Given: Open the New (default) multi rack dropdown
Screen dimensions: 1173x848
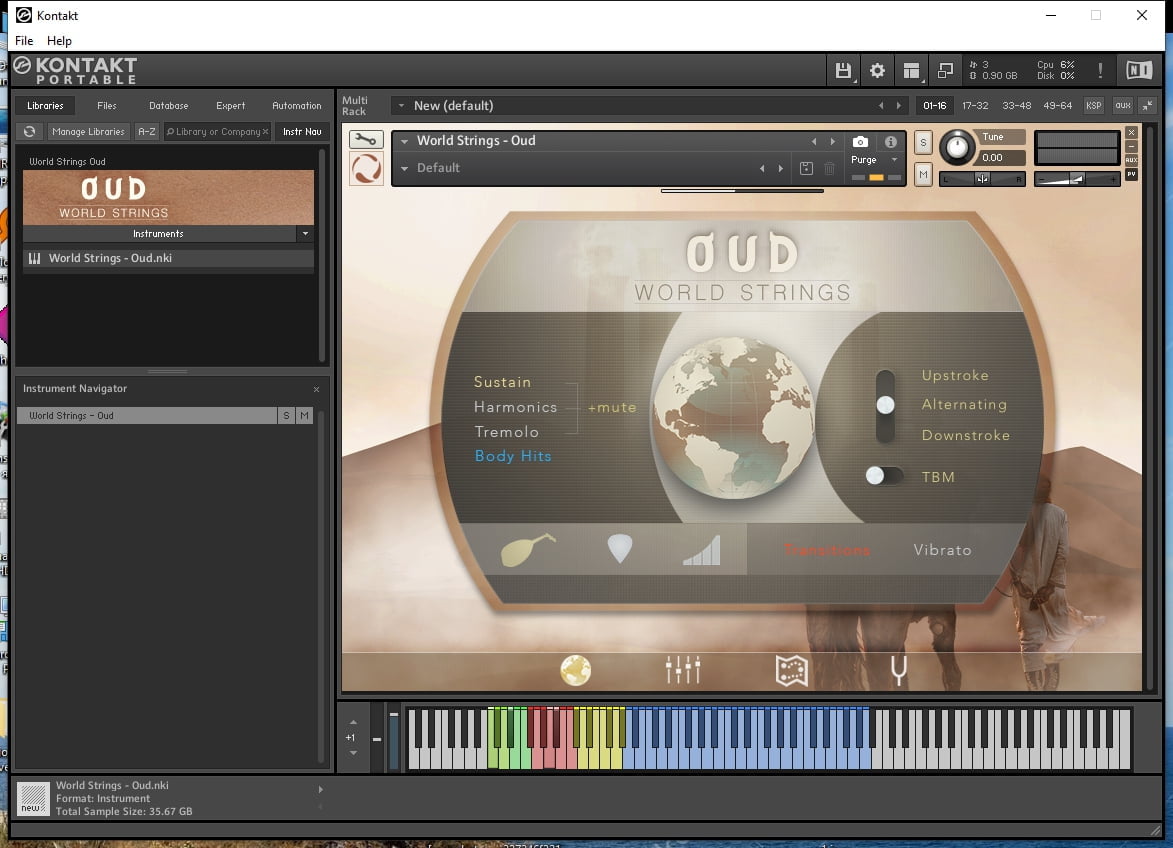Looking at the screenshot, I should click(401, 106).
